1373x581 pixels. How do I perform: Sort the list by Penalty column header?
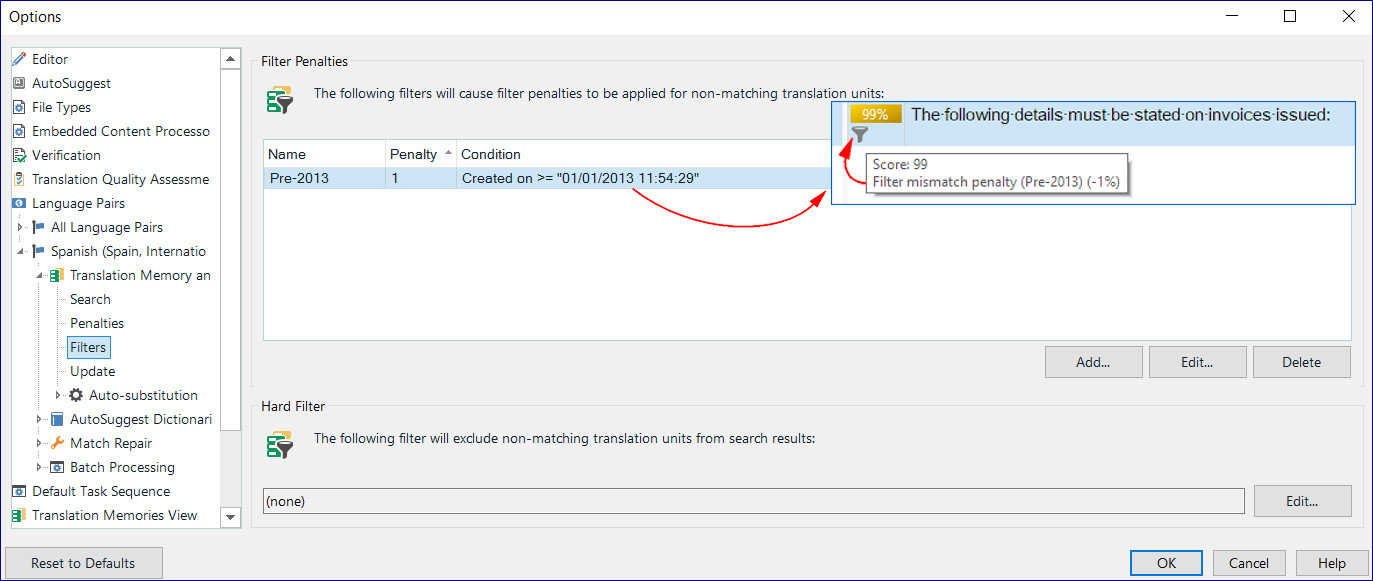click(x=413, y=154)
